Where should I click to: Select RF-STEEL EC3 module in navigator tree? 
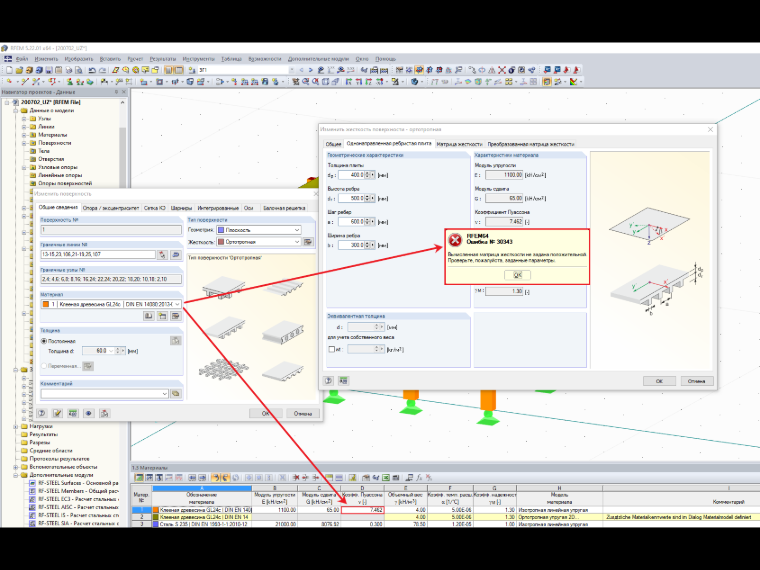78,499
